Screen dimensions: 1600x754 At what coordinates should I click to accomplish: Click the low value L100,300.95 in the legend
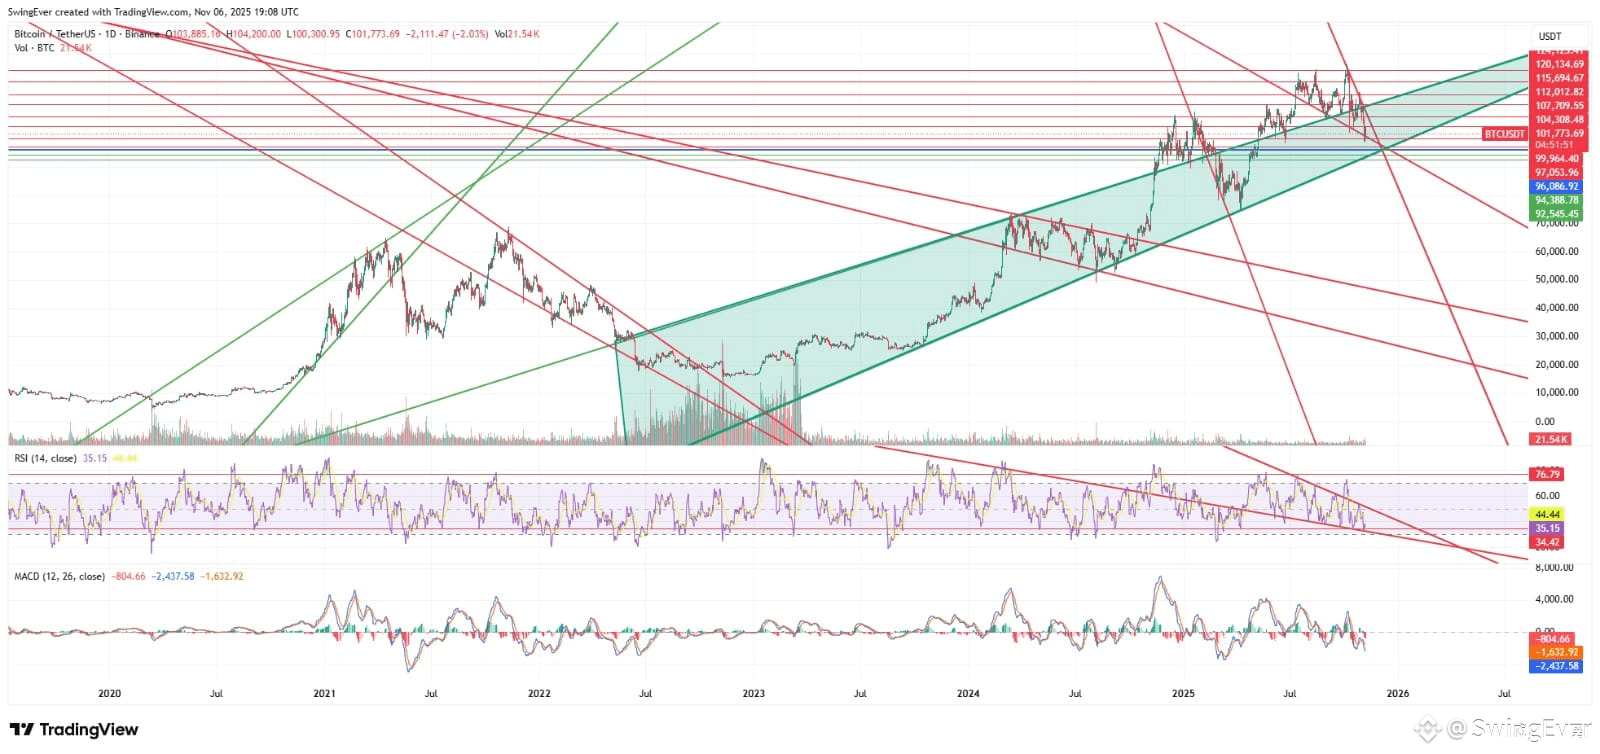tap(314, 34)
